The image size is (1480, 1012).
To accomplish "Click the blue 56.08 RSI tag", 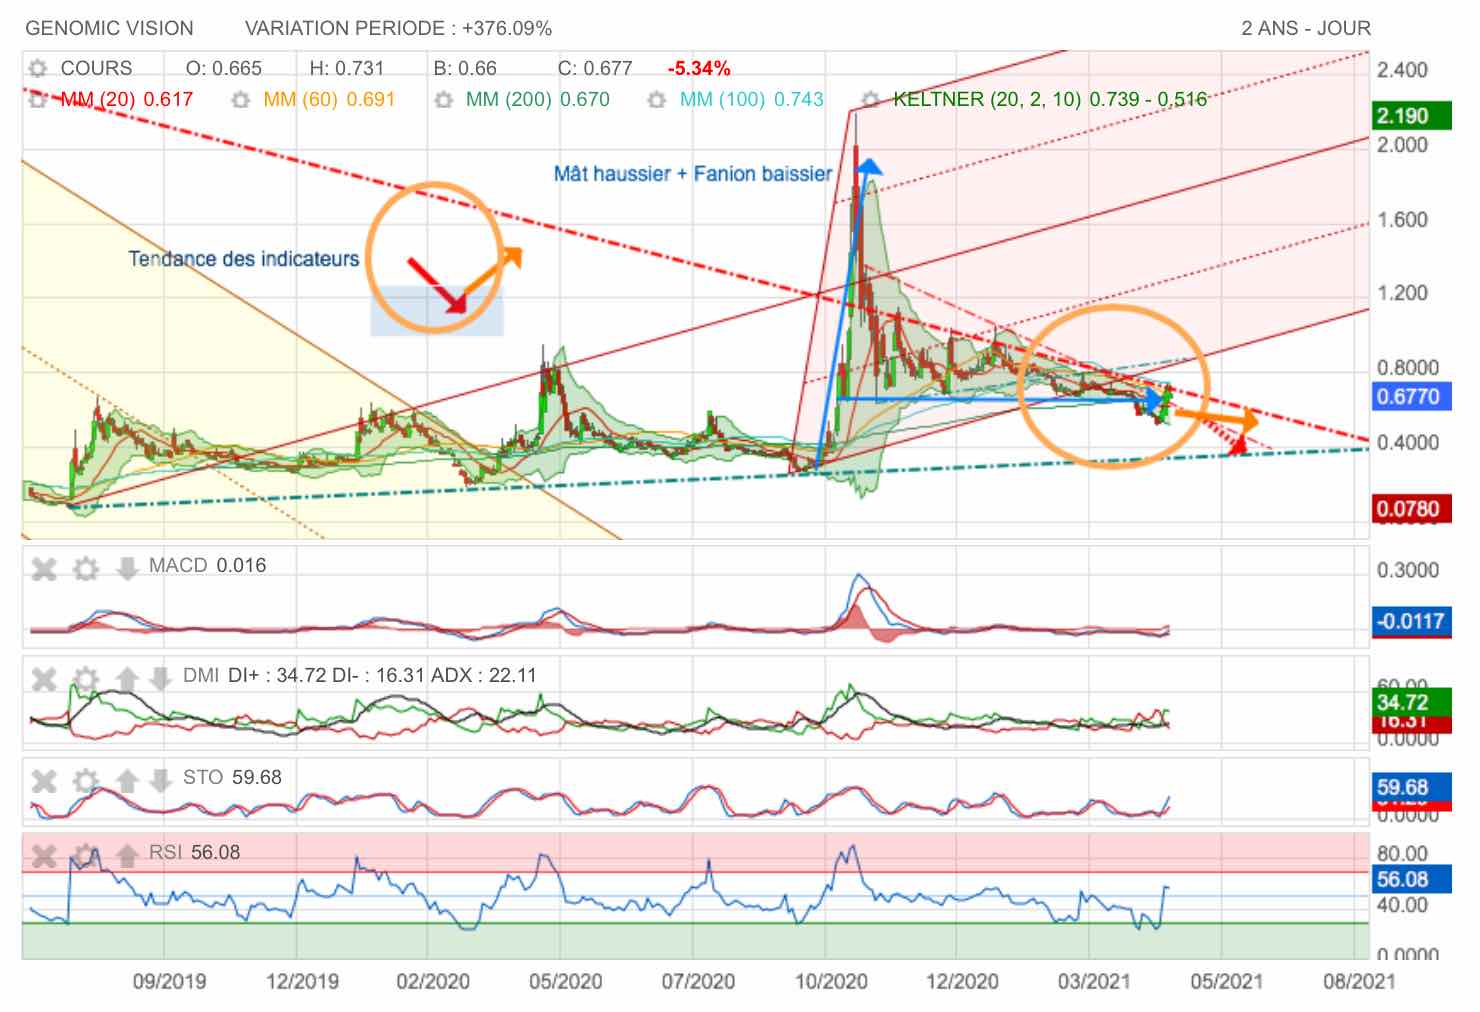I will (x=1411, y=880).
